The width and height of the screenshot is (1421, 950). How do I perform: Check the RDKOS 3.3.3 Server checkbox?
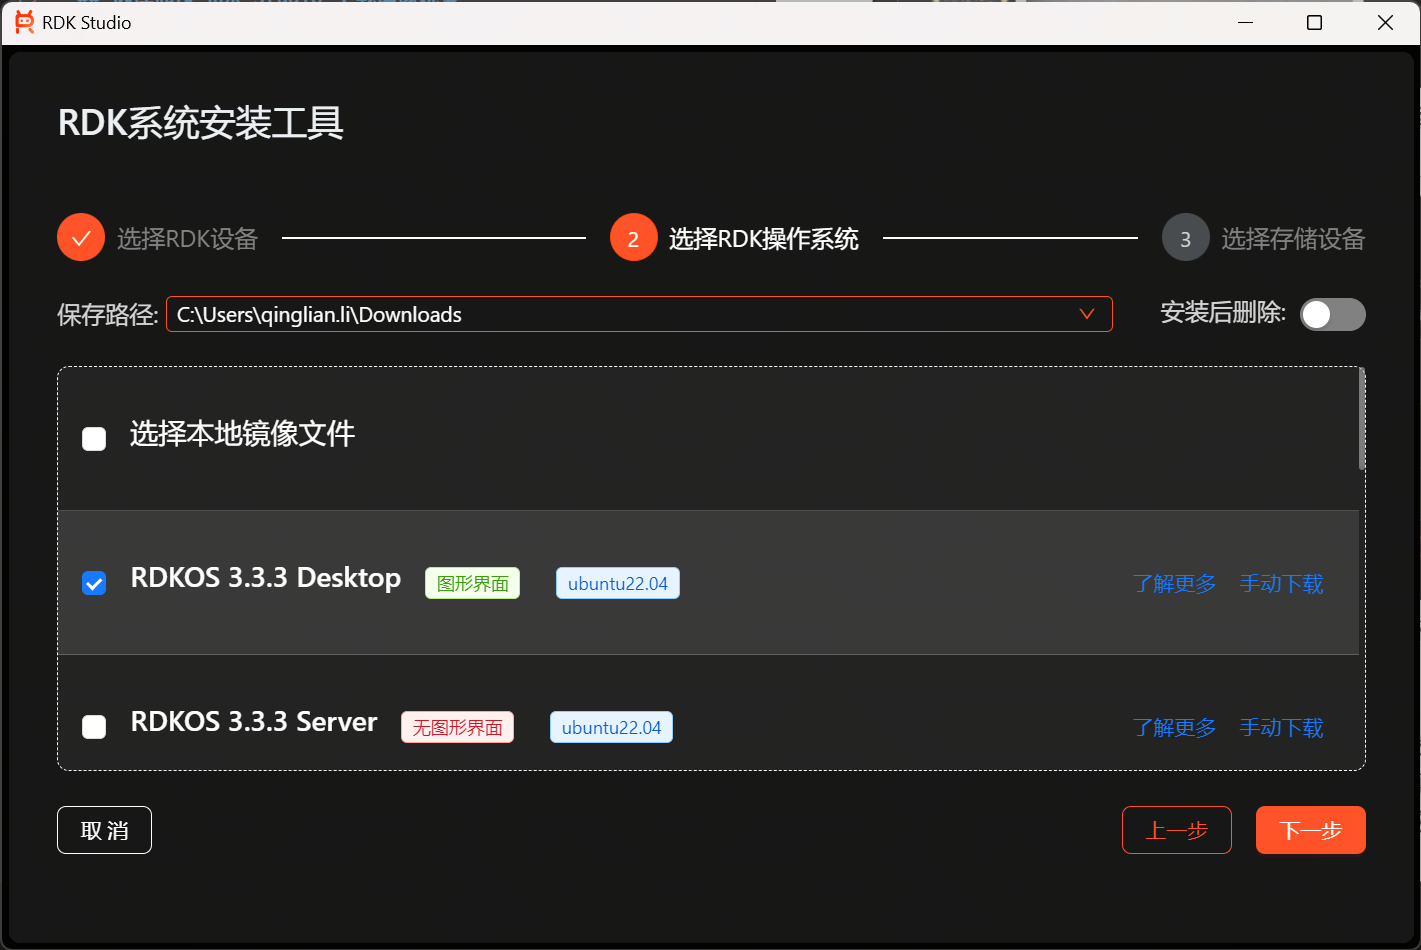[x=93, y=727]
